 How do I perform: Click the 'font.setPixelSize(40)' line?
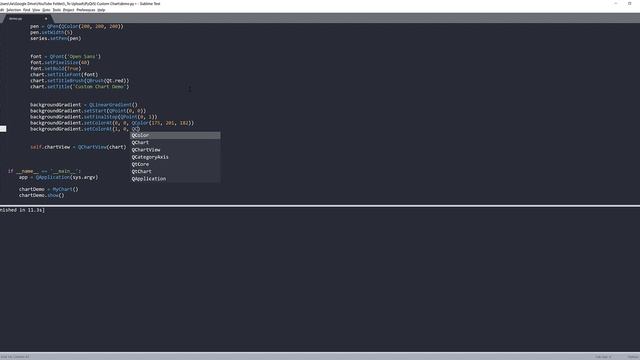pos(60,62)
